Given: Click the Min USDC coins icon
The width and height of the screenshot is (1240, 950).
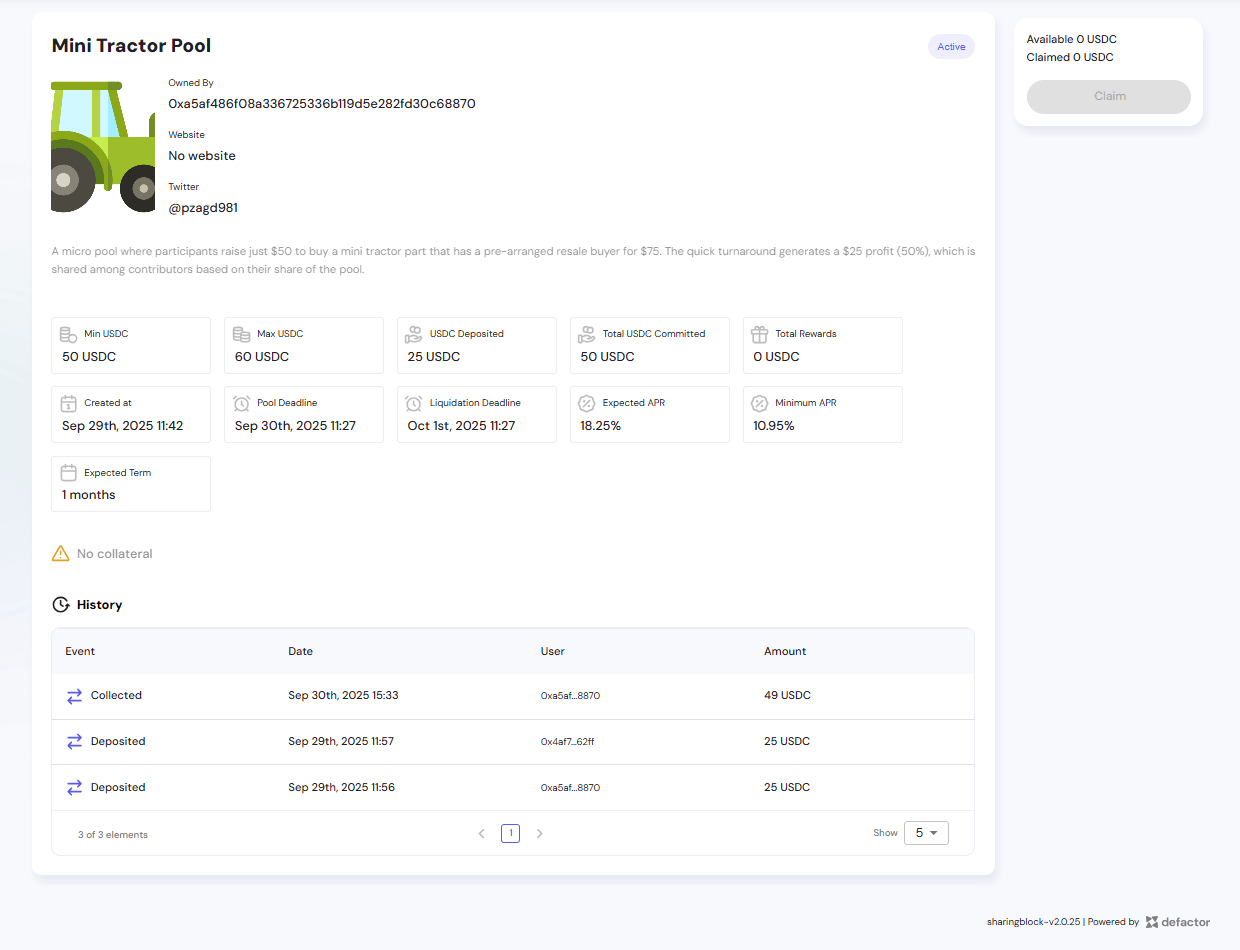Looking at the screenshot, I should tap(68, 335).
